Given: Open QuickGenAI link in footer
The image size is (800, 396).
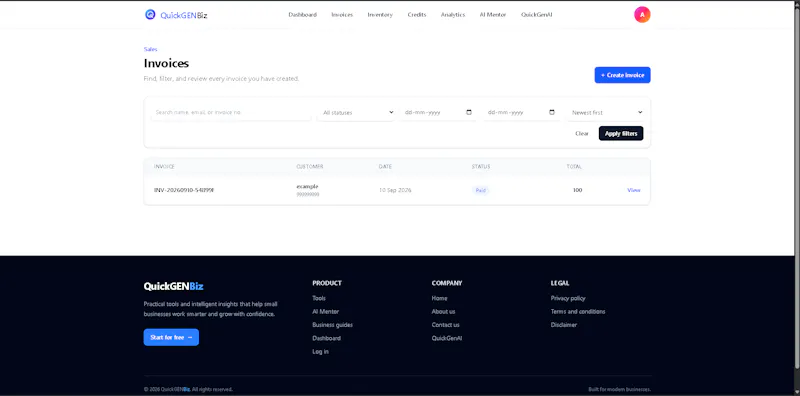Looking at the screenshot, I should click(447, 338).
